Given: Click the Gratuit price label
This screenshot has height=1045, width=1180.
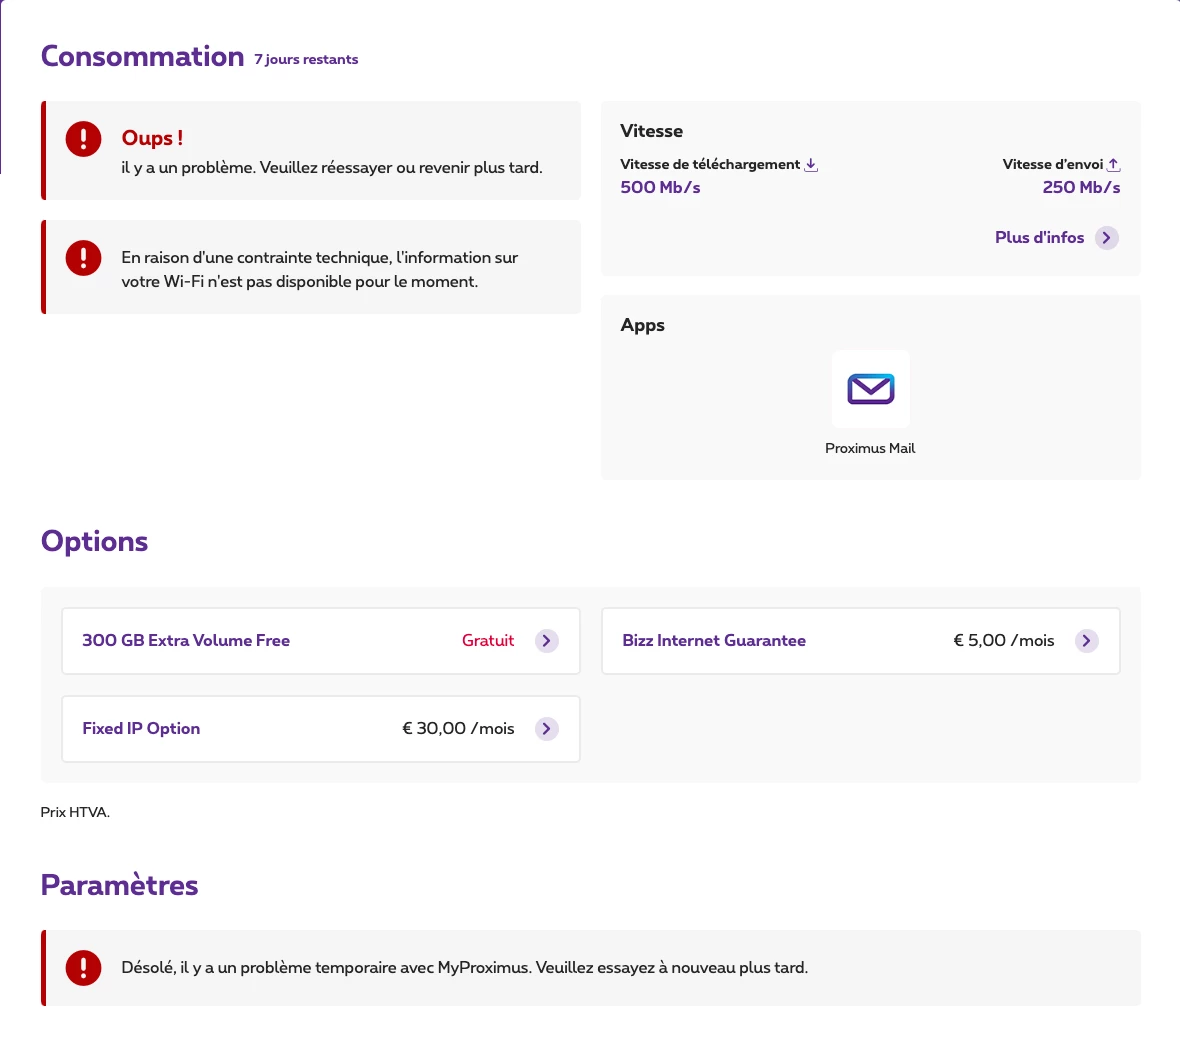Looking at the screenshot, I should [488, 641].
